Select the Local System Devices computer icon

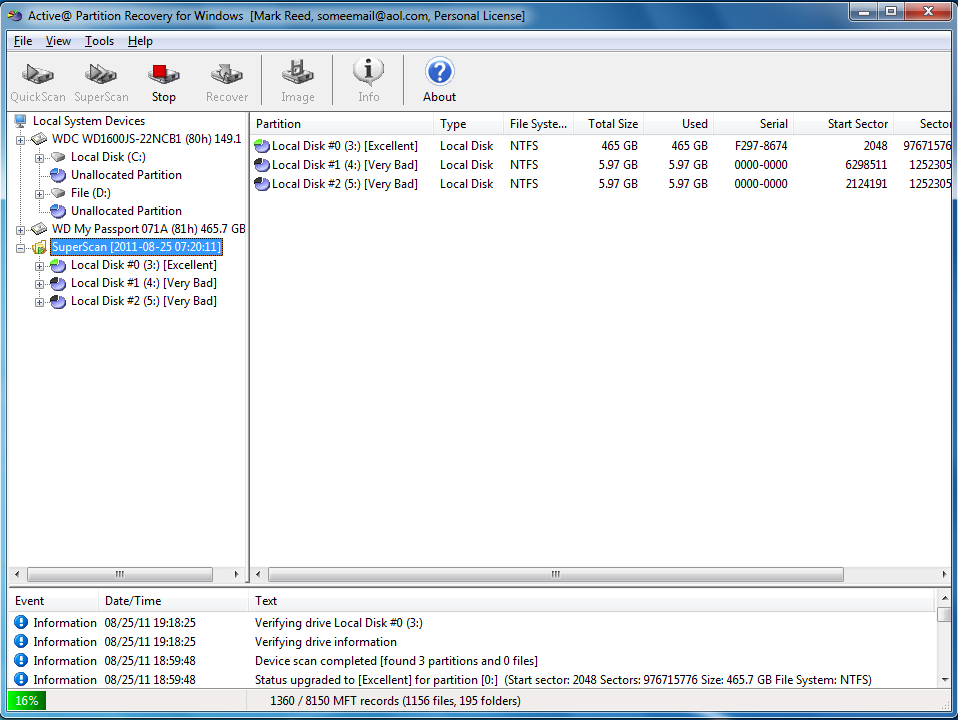[20, 121]
